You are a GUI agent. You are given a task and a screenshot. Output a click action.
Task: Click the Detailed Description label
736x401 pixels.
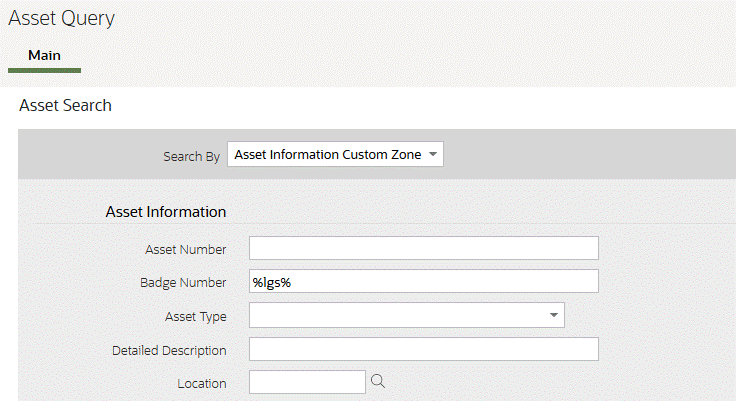(169, 350)
